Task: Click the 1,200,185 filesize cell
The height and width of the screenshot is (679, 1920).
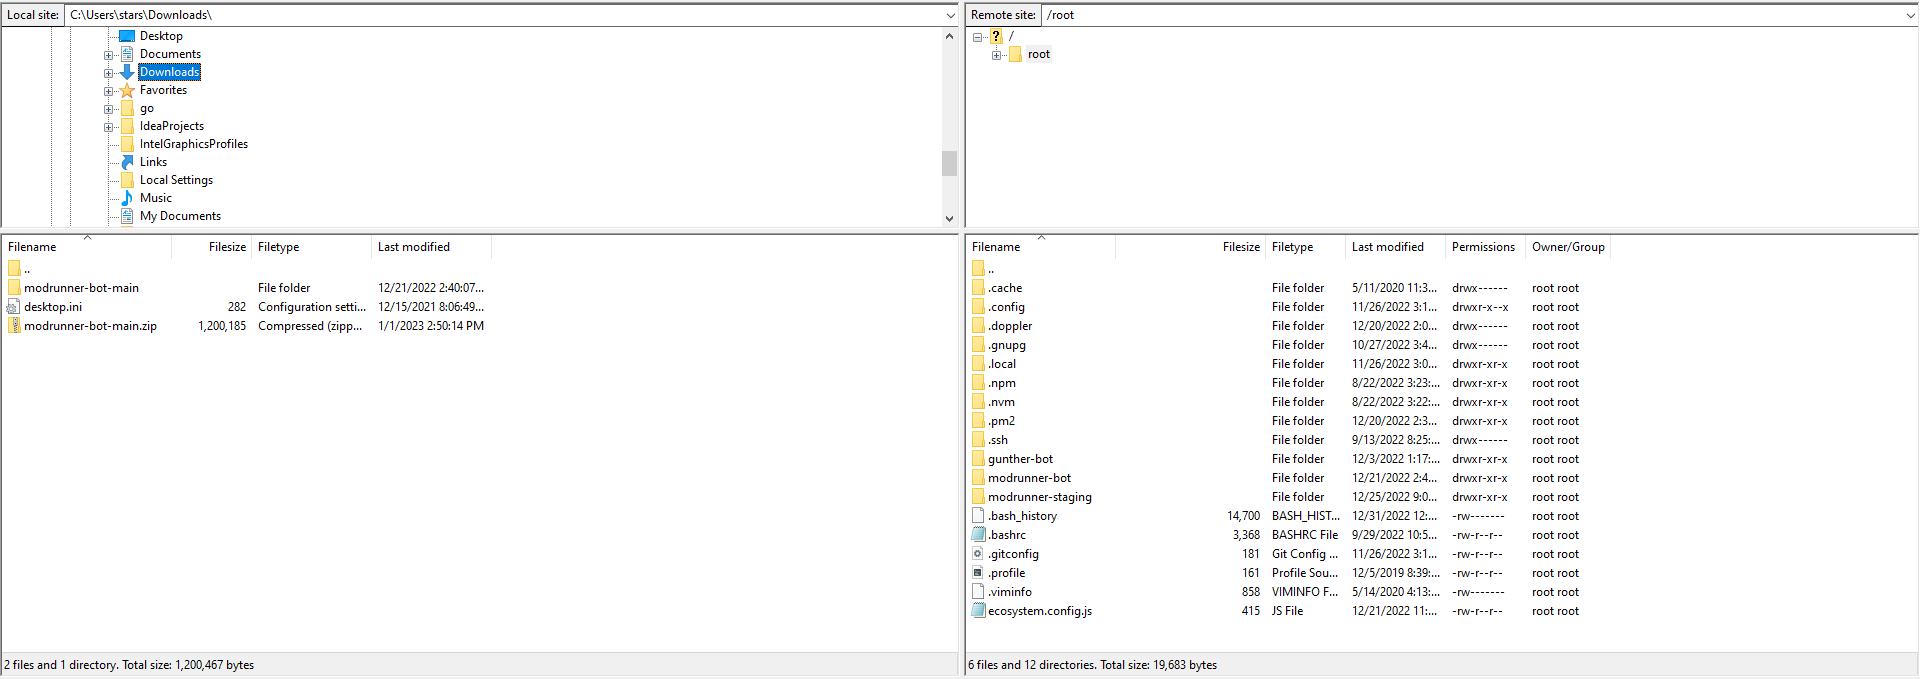Action: (x=222, y=326)
